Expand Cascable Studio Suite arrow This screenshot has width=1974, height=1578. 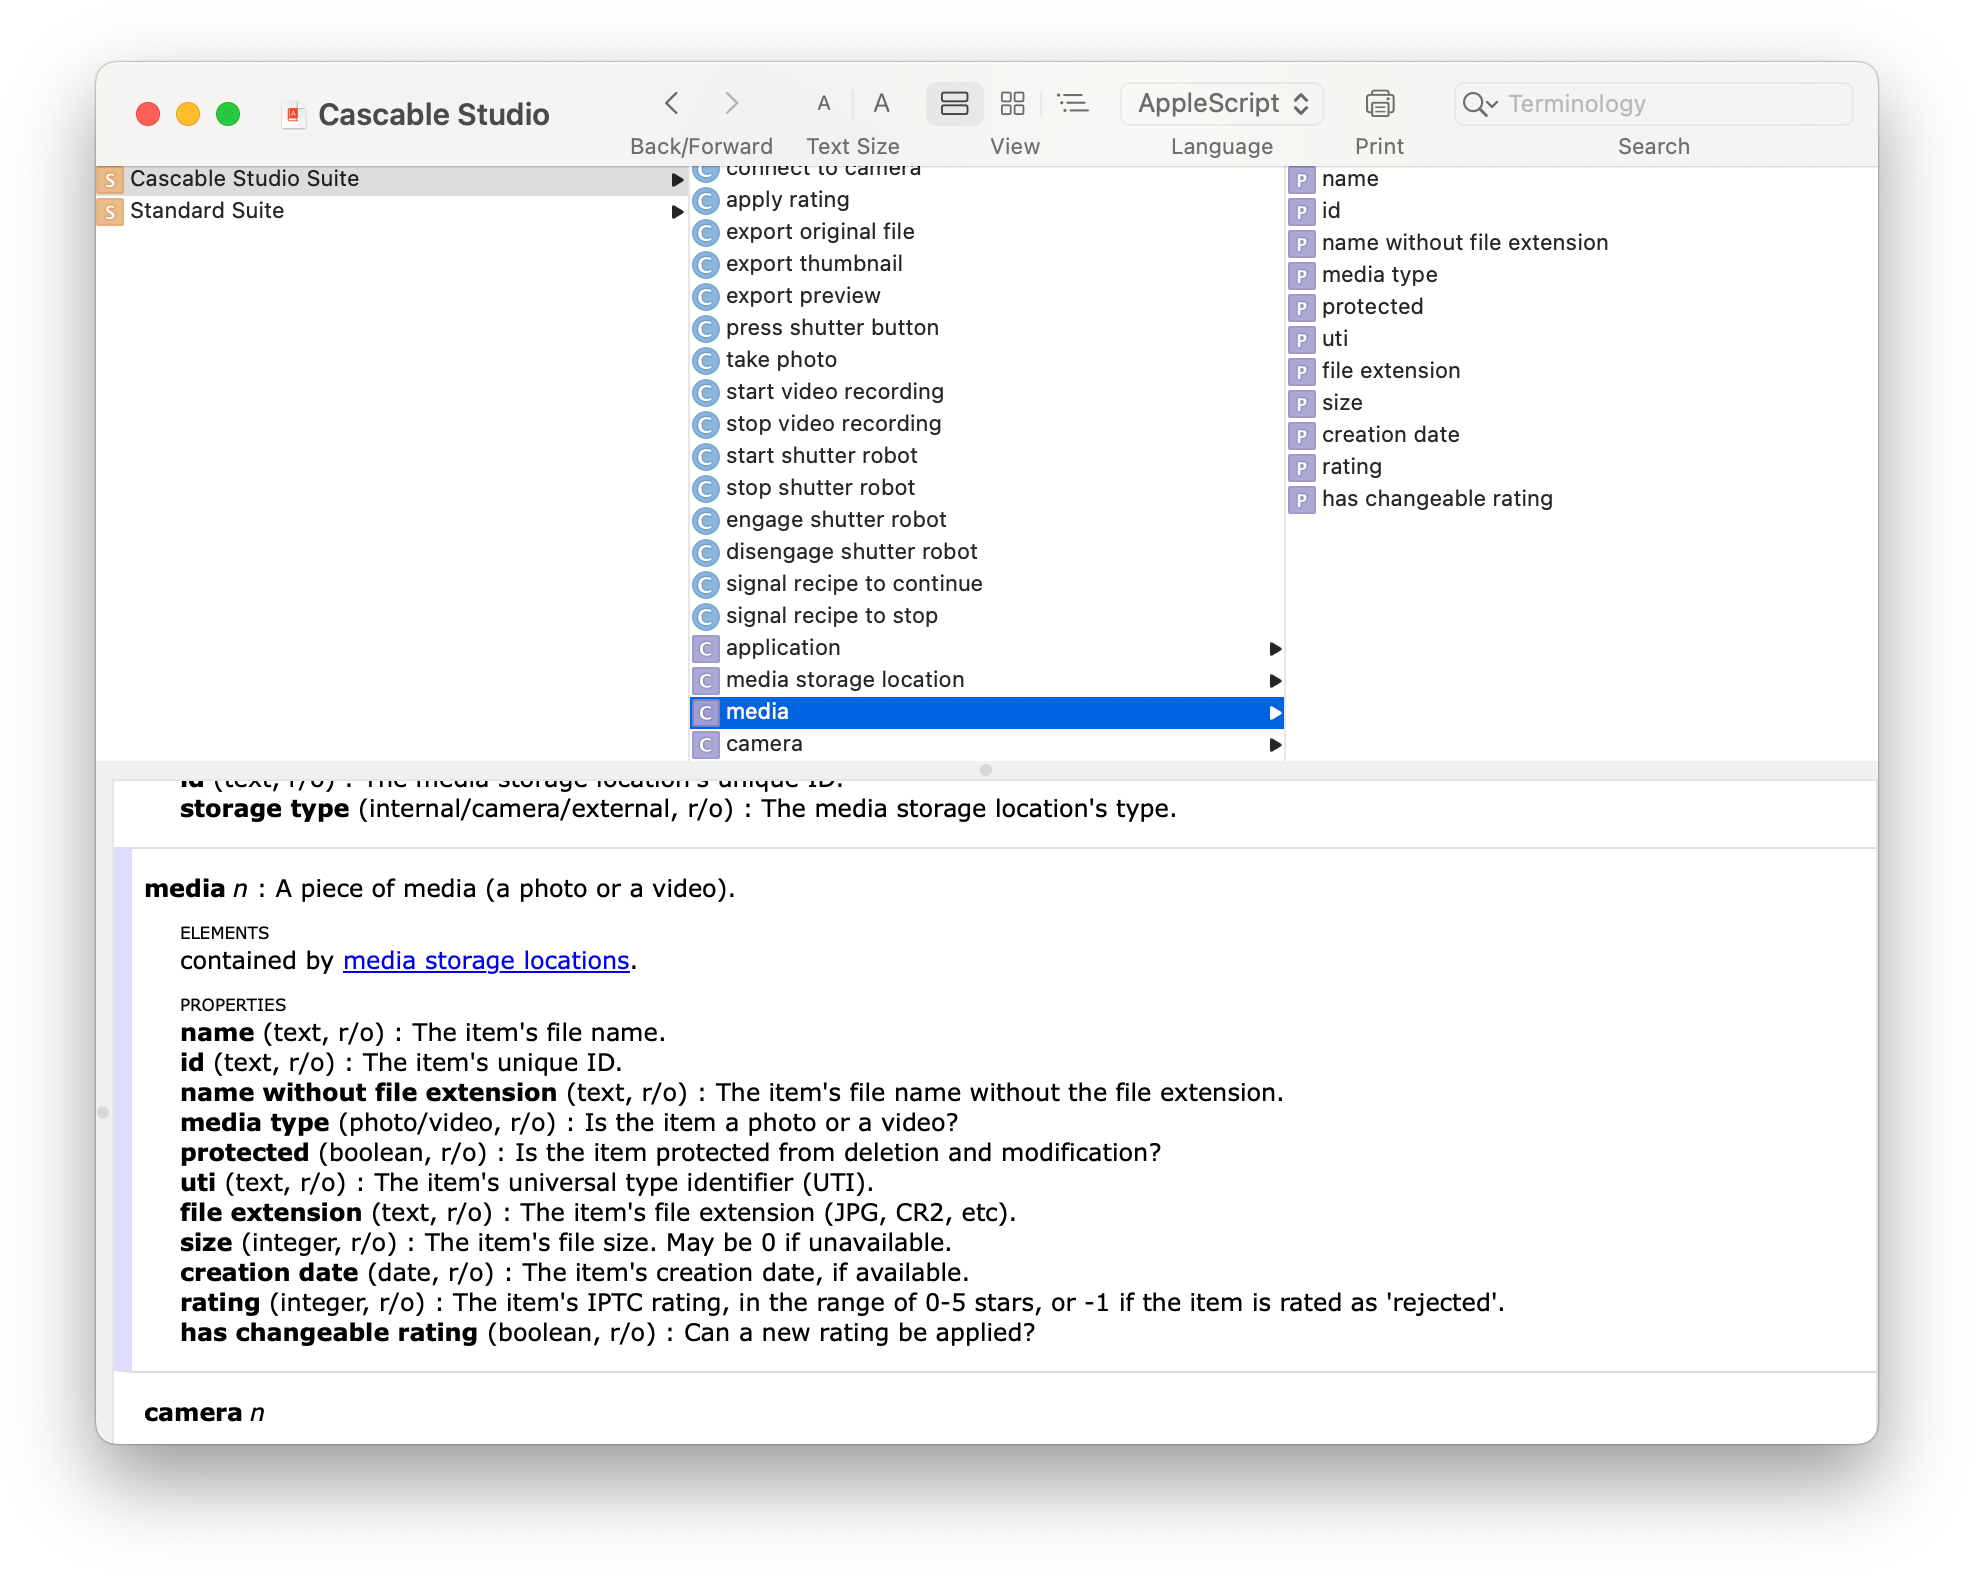677,180
